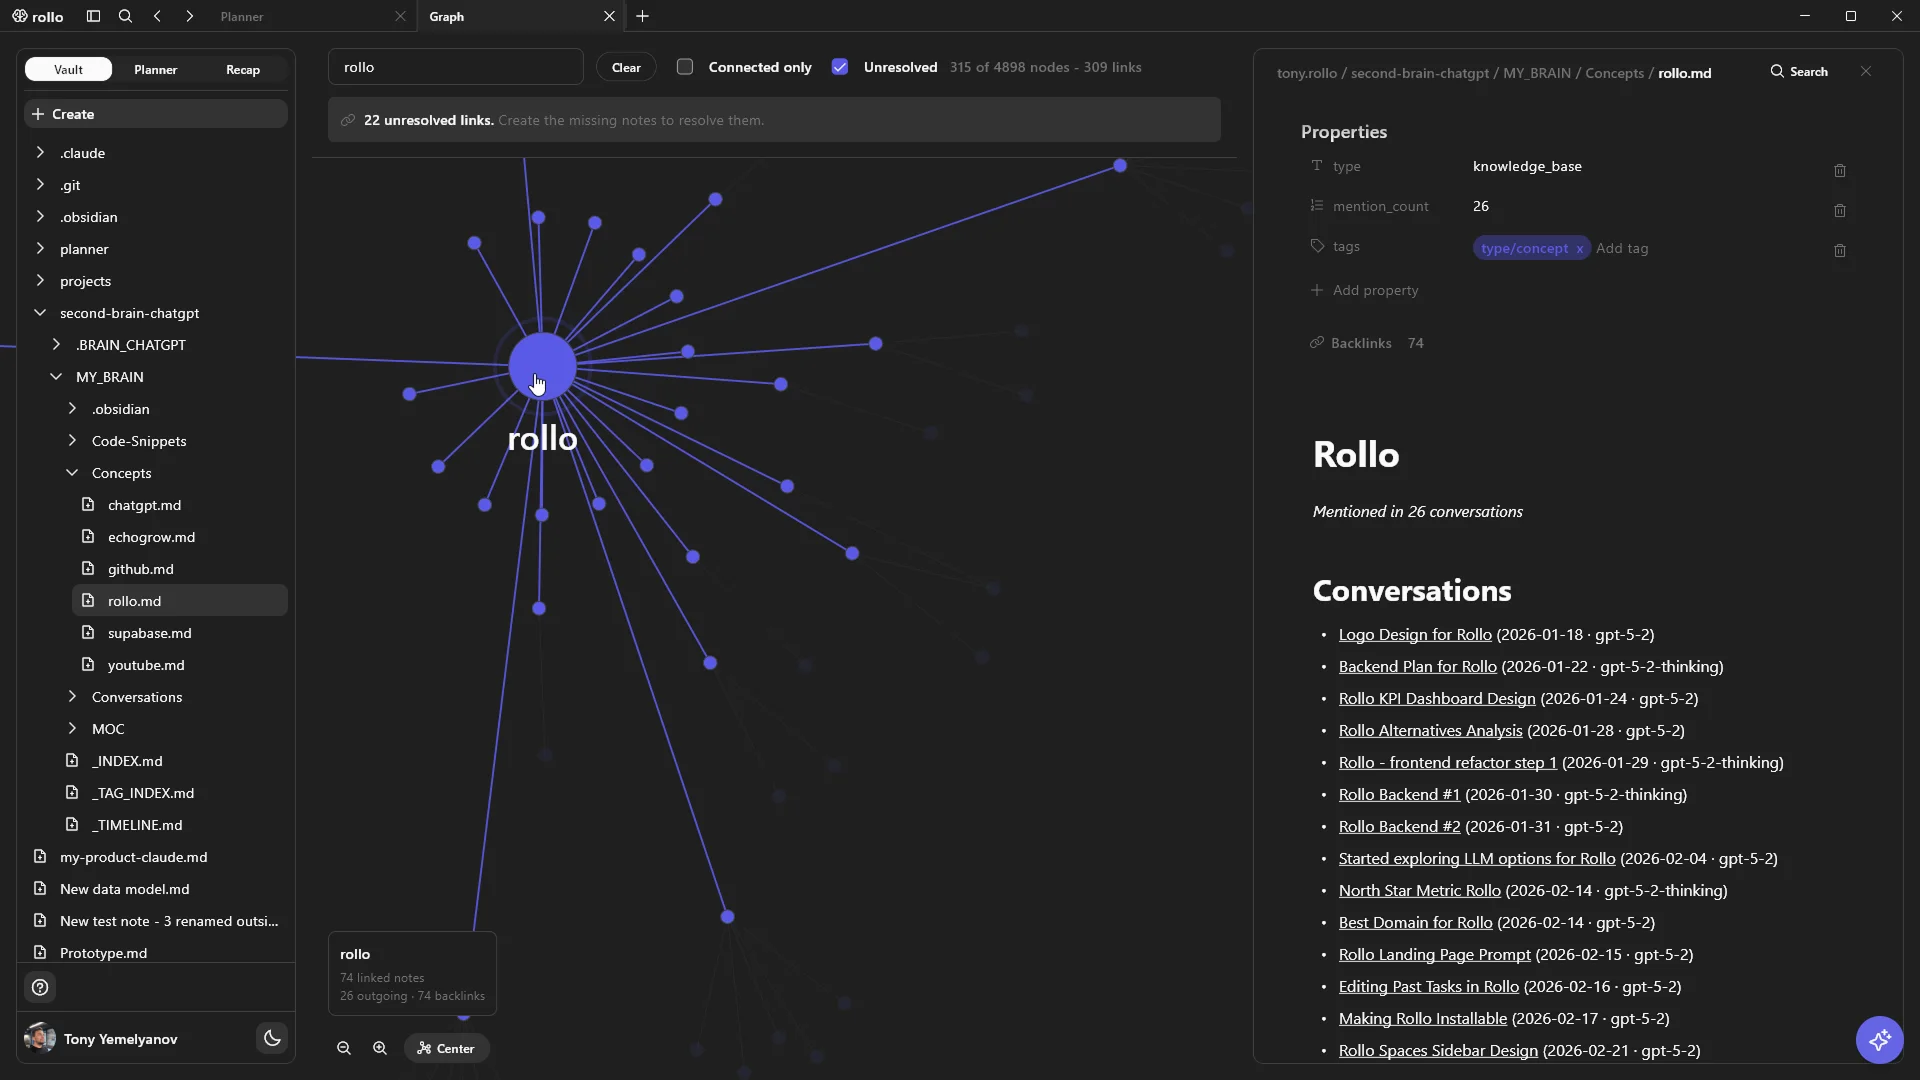The image size is (1920, 1080).
Task: Delete the mention_count property
Action: 1840,211
